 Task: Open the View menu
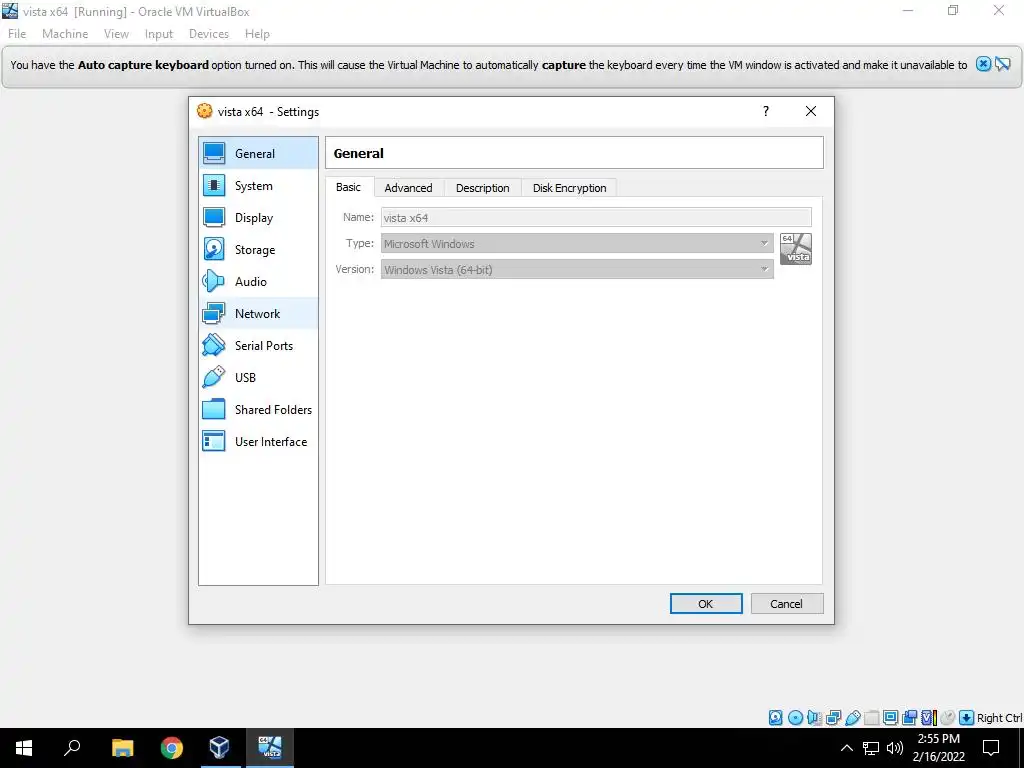(x=116, y=34)
